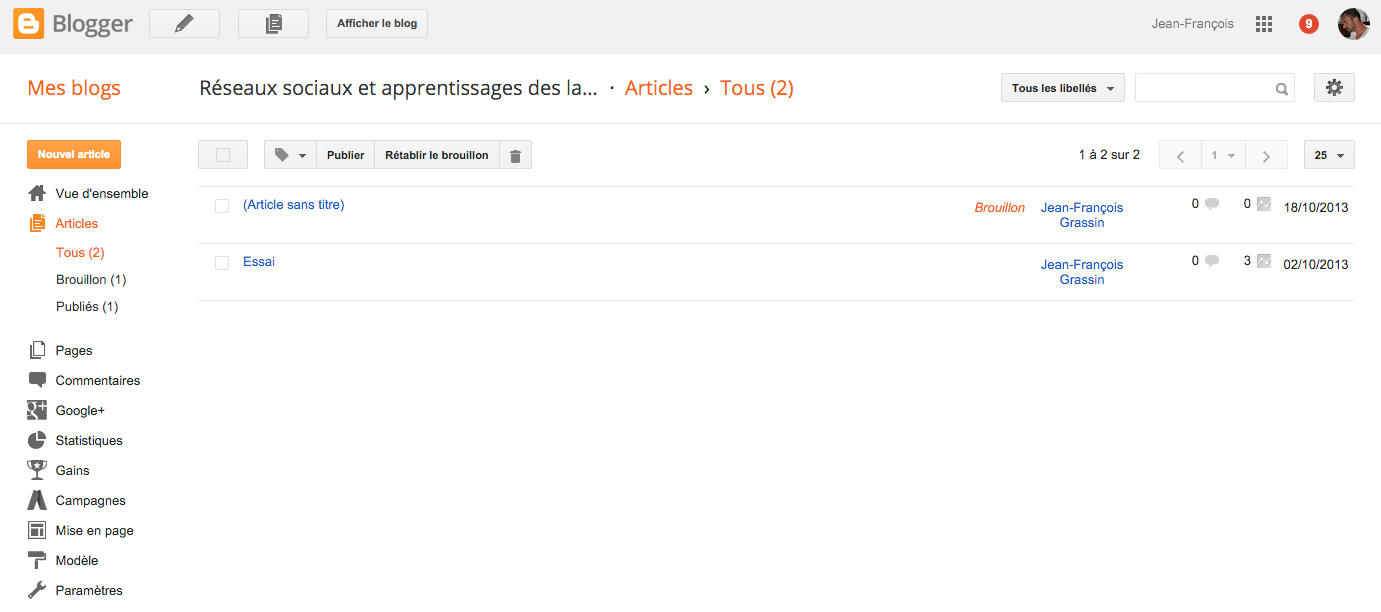
Task: Open the 25 posts-per-page dropdown
Action: 1329,155
